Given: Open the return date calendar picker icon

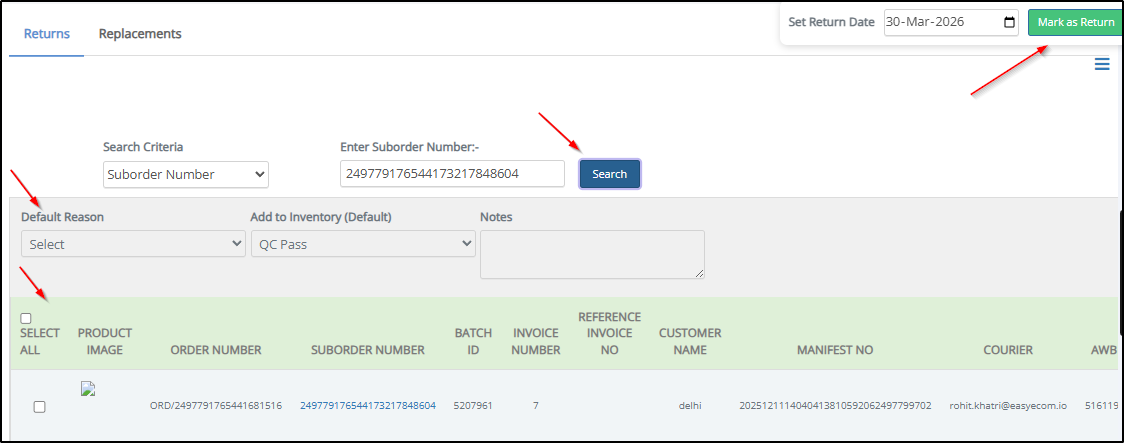Looking at the screenshot, I should pos(1009,22).
